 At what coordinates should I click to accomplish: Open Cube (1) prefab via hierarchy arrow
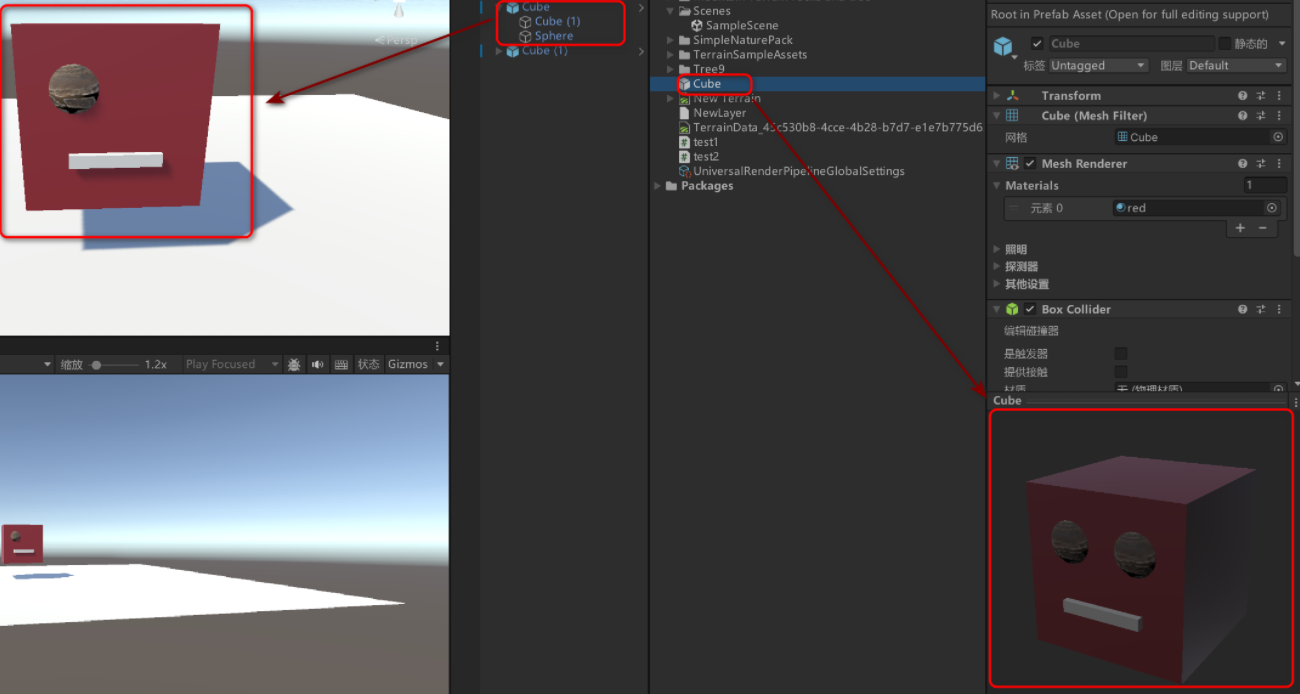[641, 50]
